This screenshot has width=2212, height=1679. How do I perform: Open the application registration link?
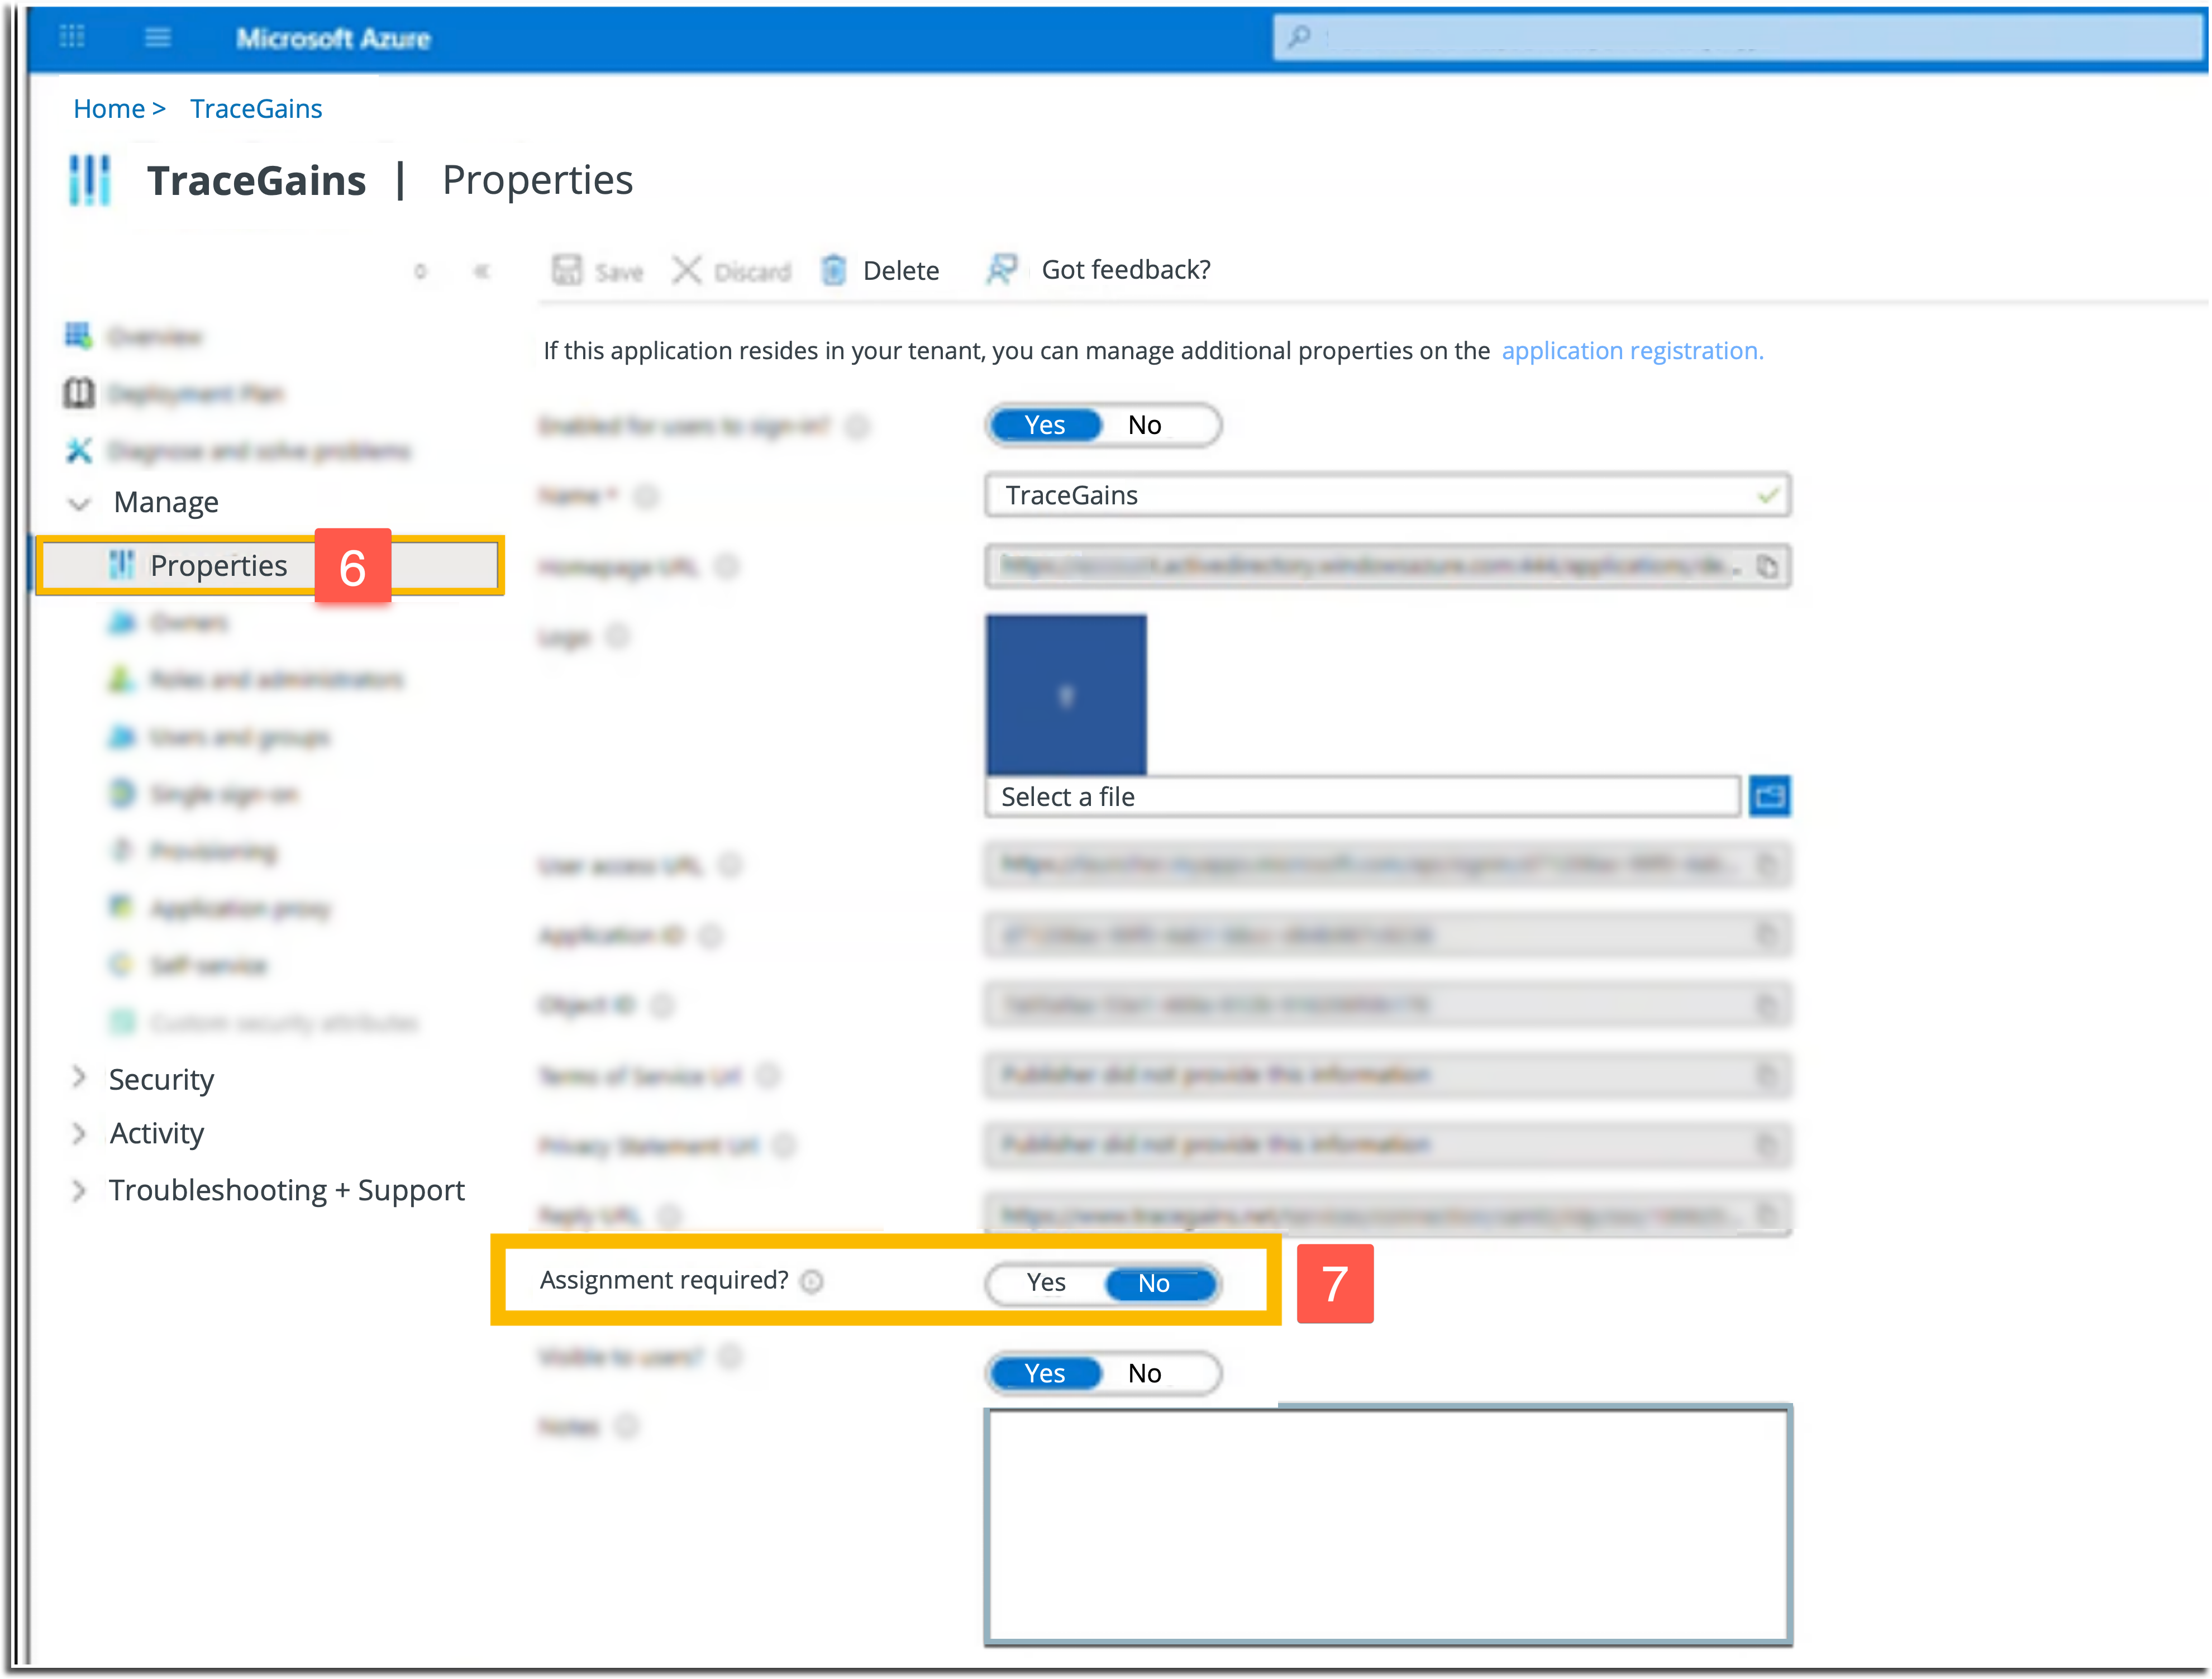click(1632, 351)
